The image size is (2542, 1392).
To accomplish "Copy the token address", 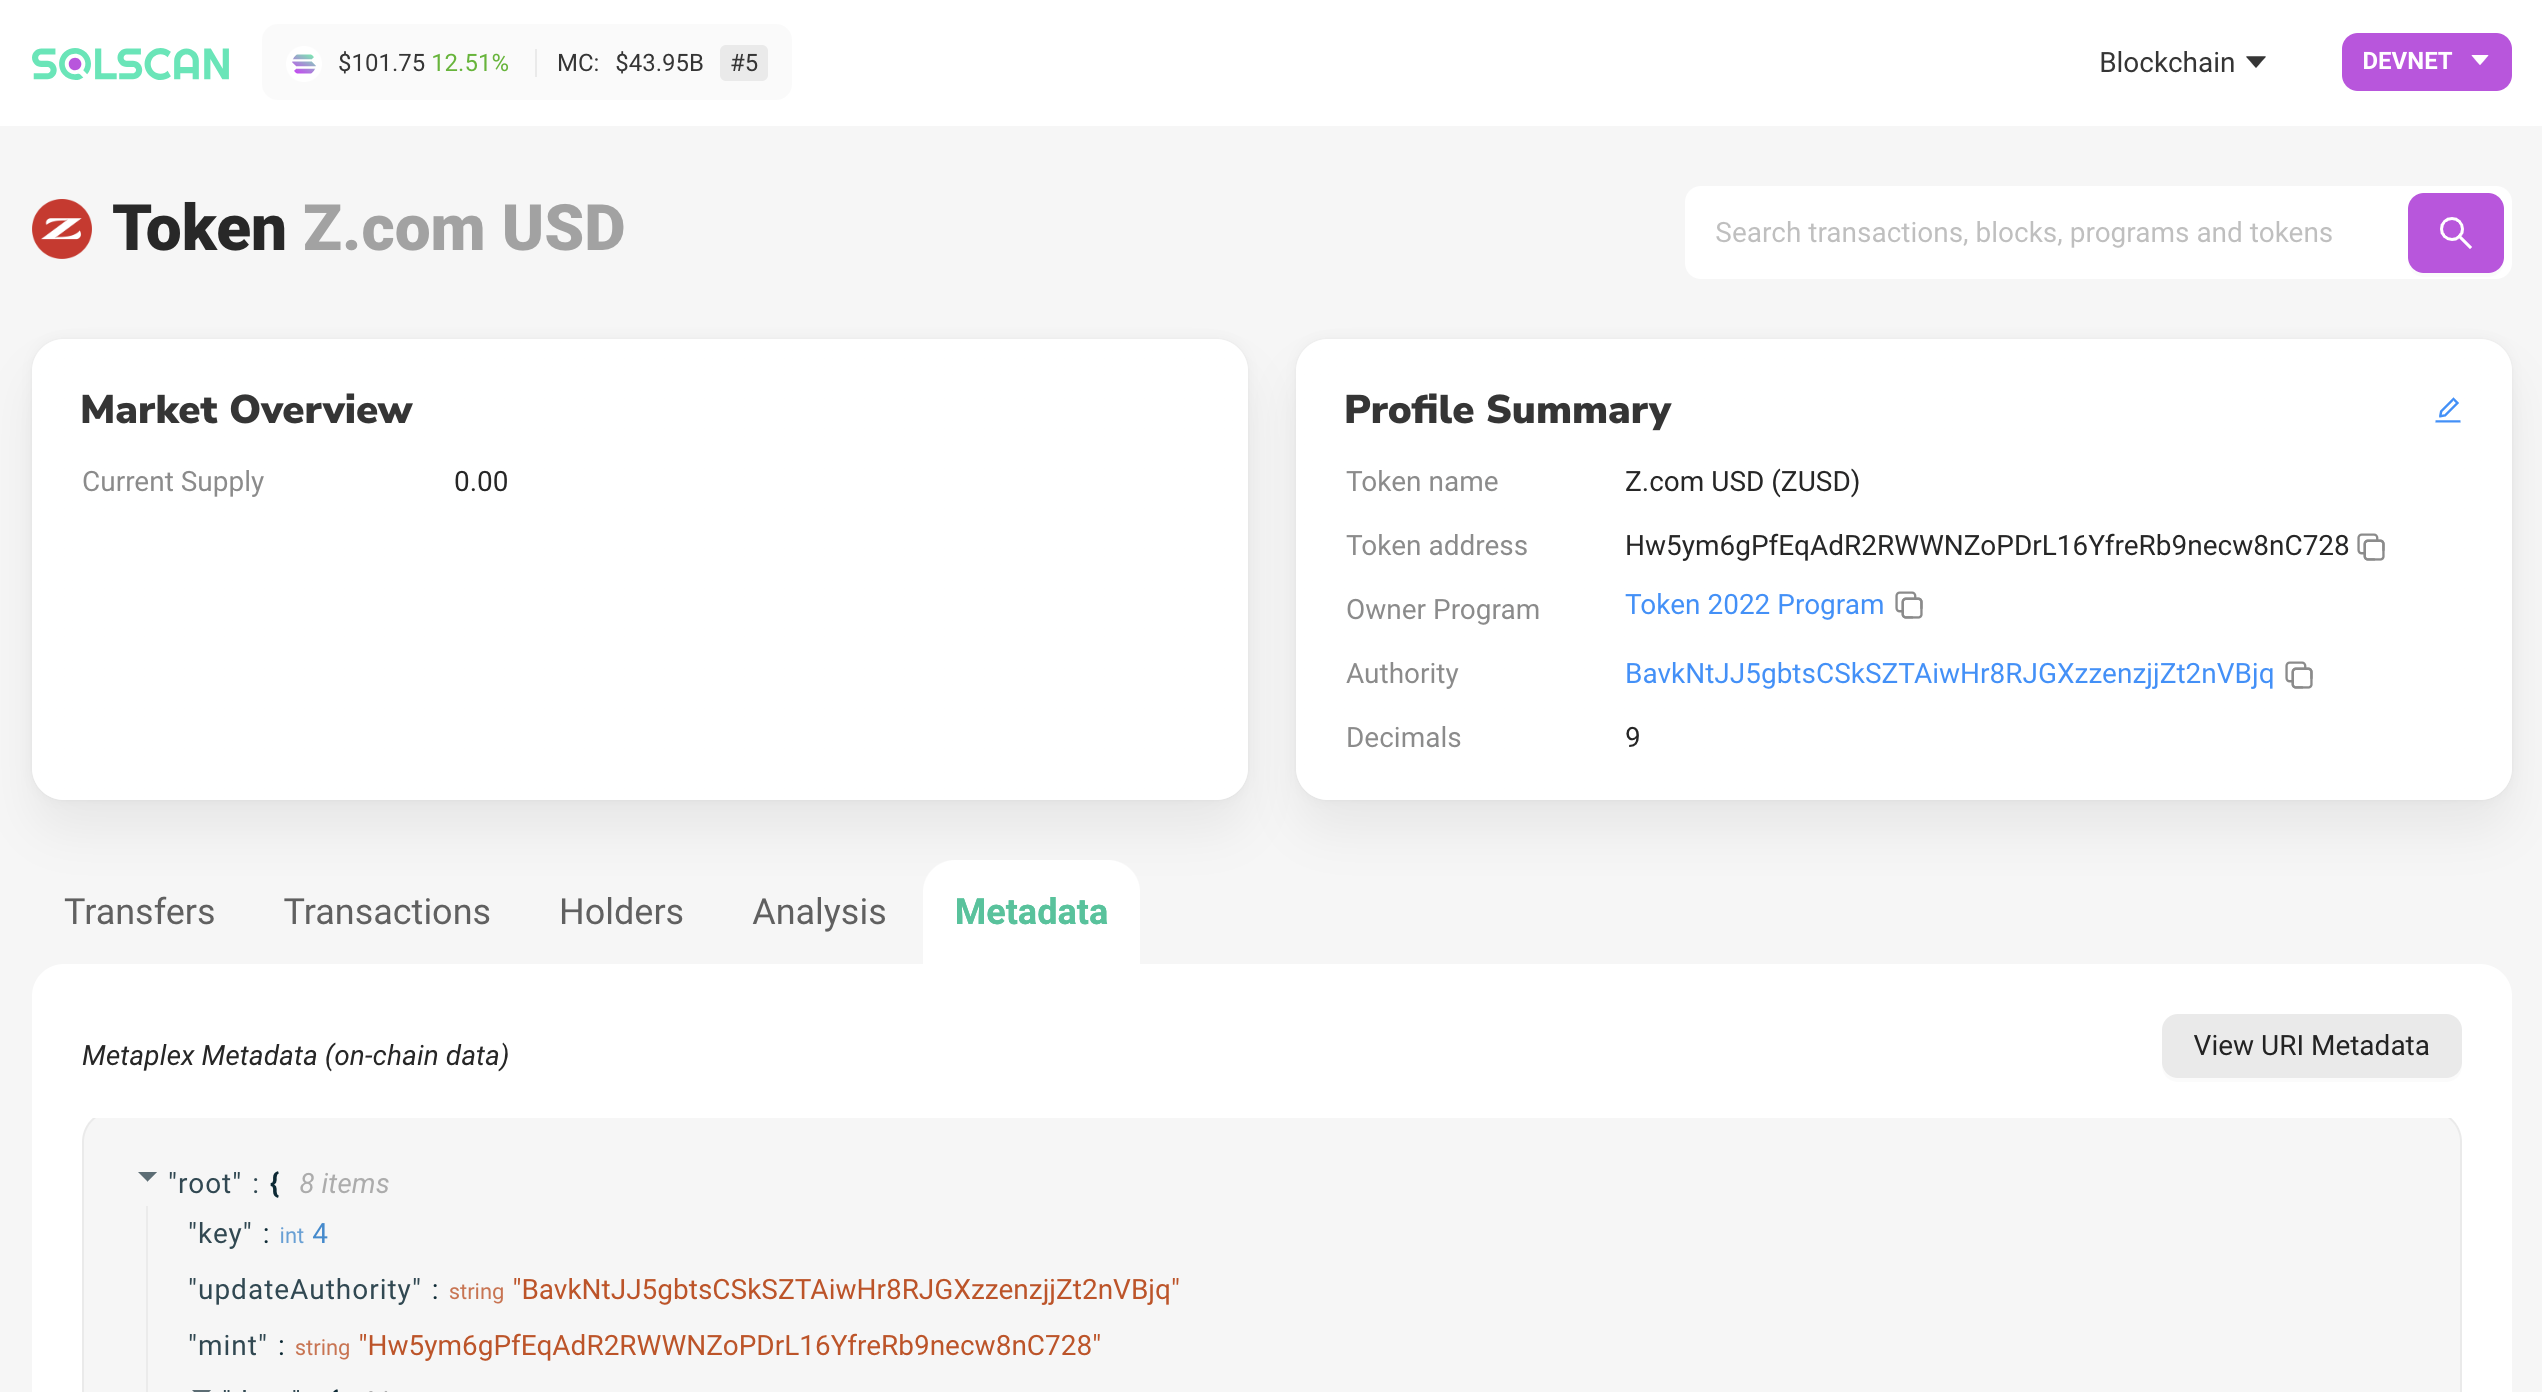I will coord(2371,547).
